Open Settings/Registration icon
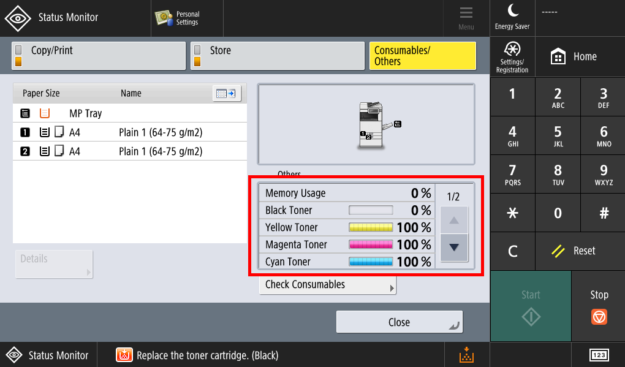This screenshot has height=367, width=625. 512,49
